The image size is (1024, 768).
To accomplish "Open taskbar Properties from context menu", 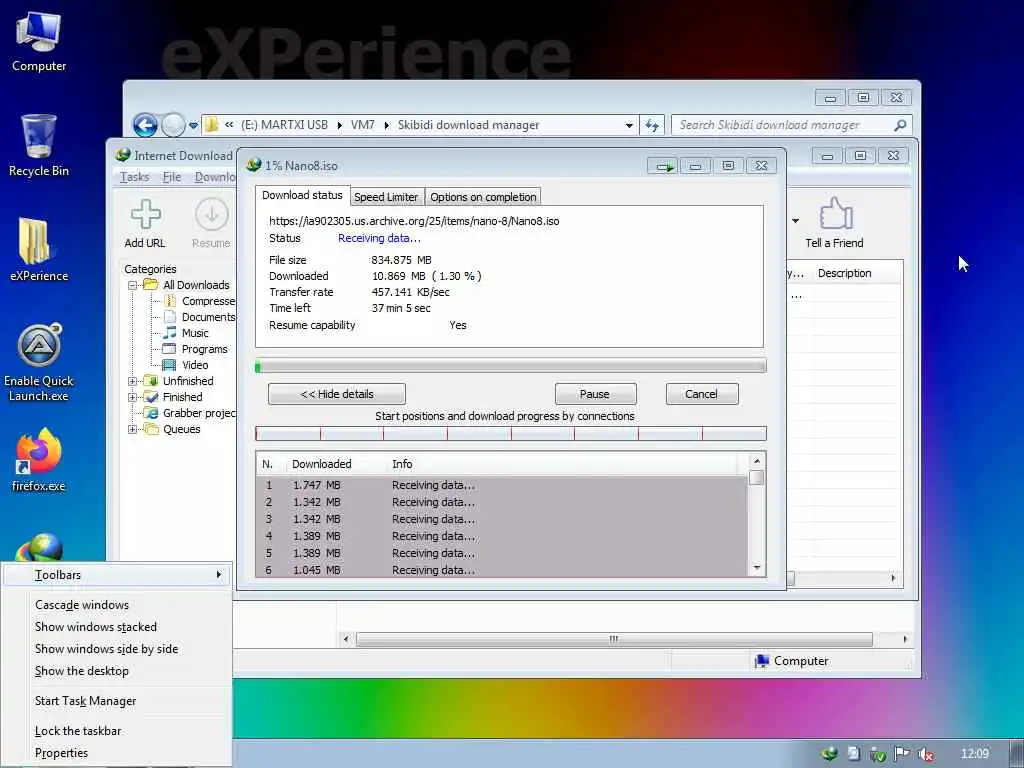I will [118, 753].
